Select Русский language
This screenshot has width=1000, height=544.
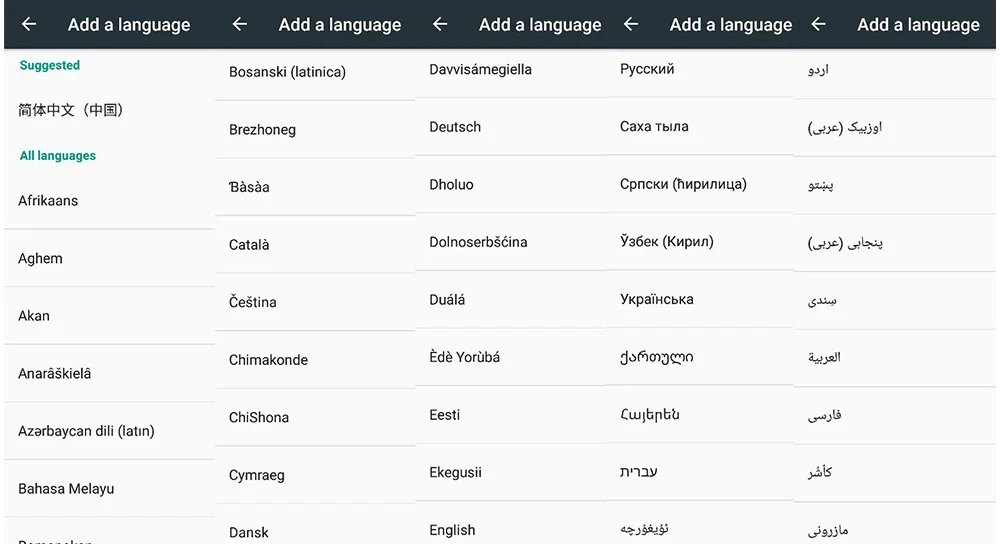(x=647, y=69)
